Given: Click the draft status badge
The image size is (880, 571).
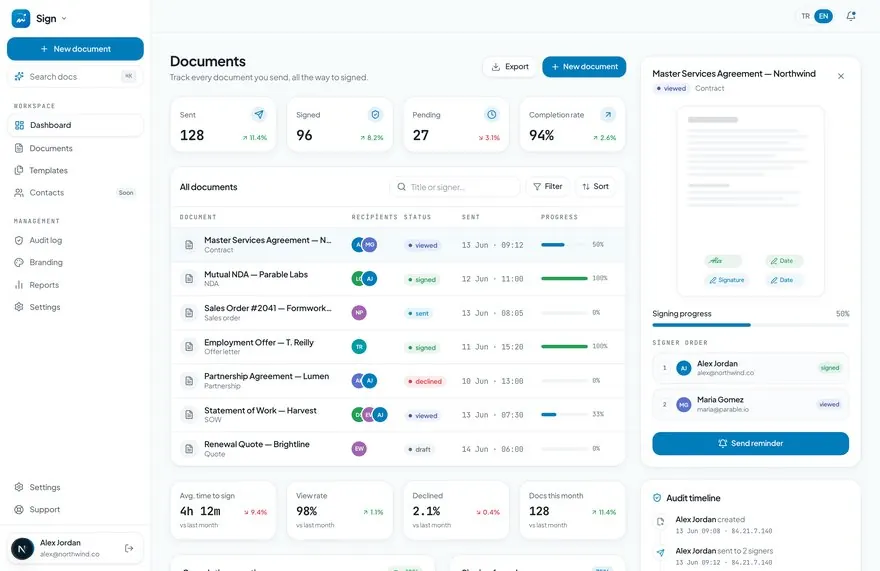Looking at the screenshot, I should click(420, 449).
